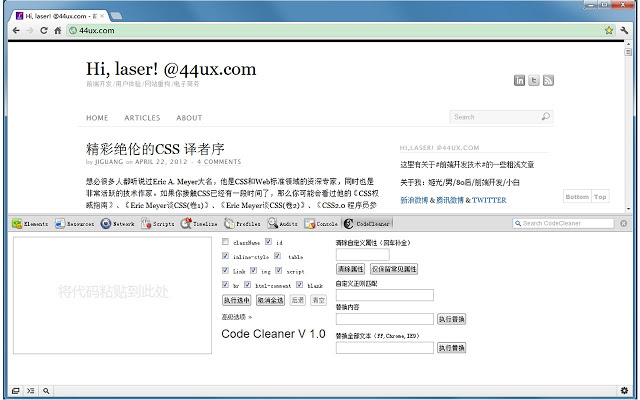640x400 pixels.
Task: Click the 将代码粘贴到此处 code paste area
Action: (x=113, y=295)
